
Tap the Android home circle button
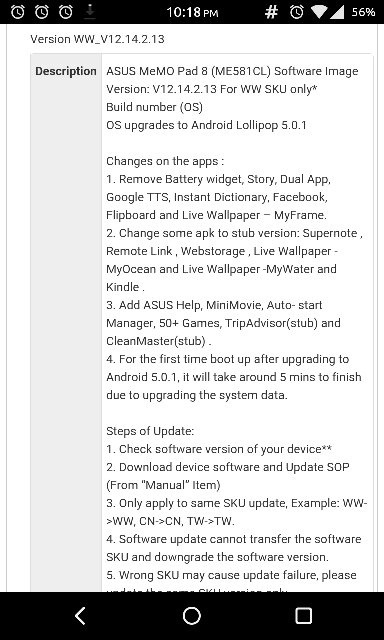192,616
